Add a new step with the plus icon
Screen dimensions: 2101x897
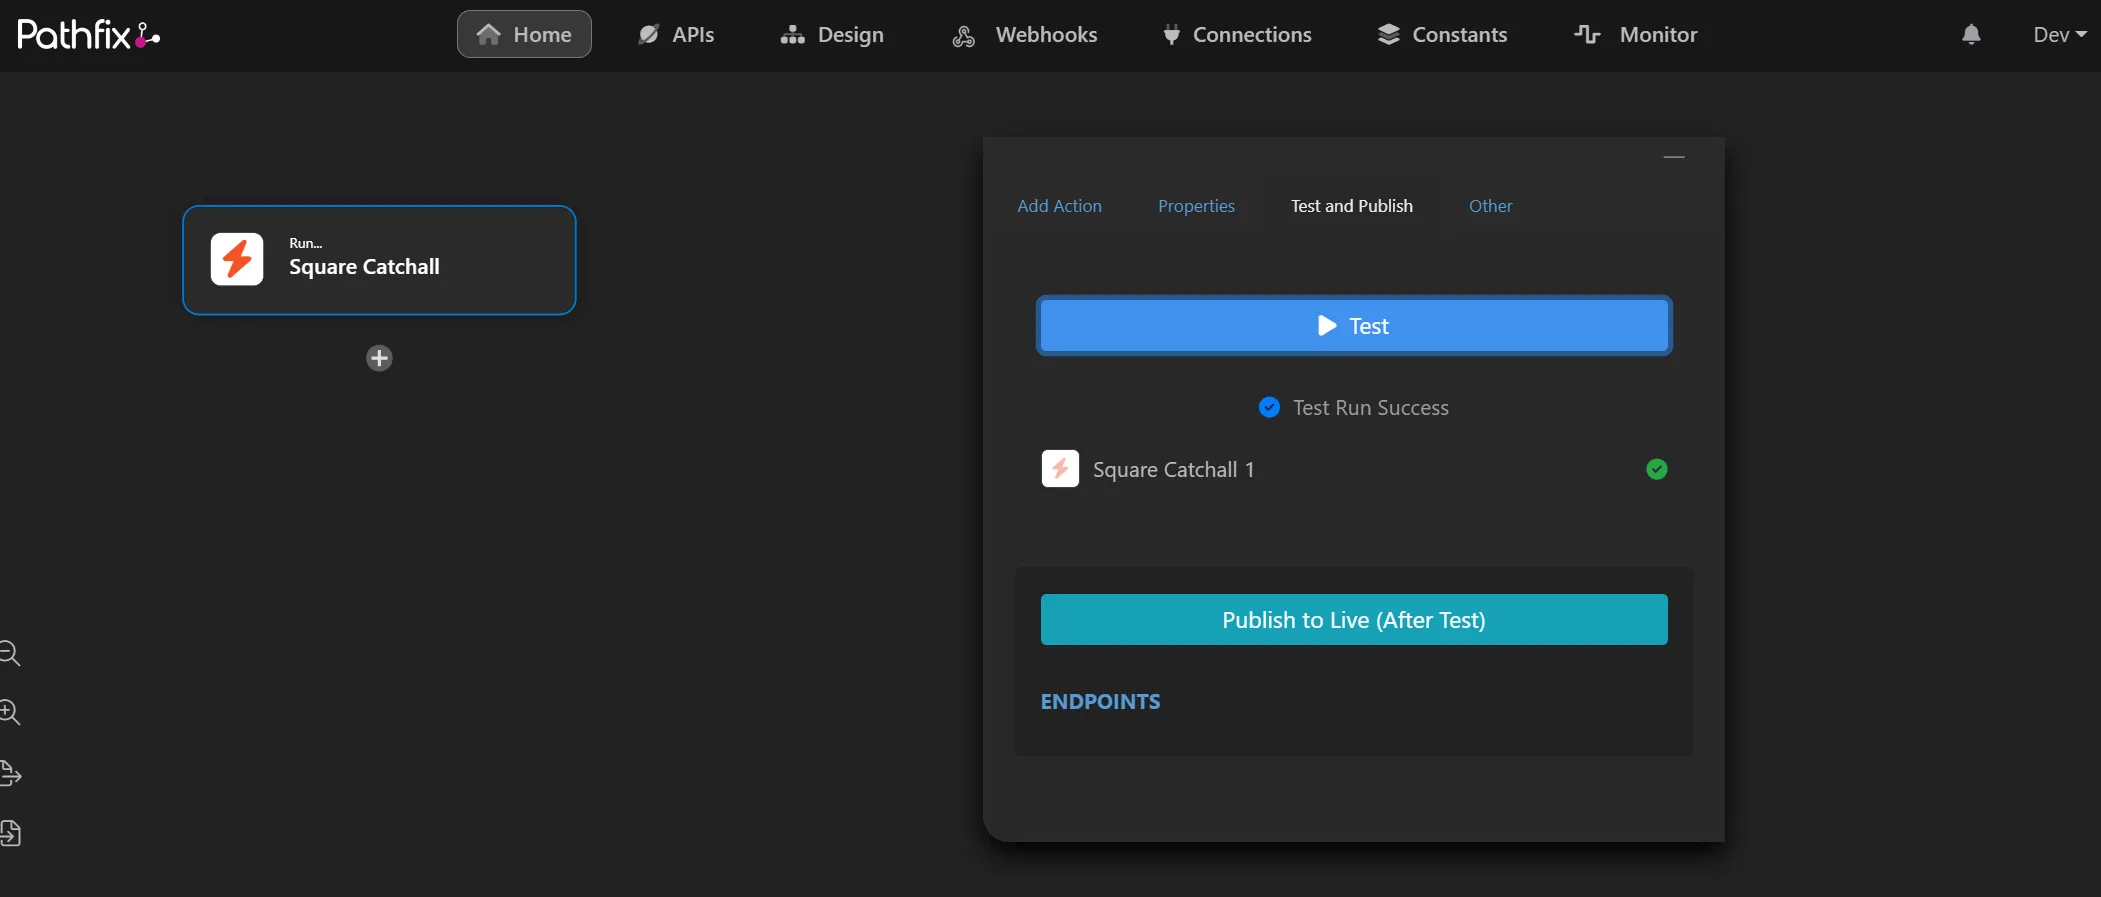[x=379, y=358]
